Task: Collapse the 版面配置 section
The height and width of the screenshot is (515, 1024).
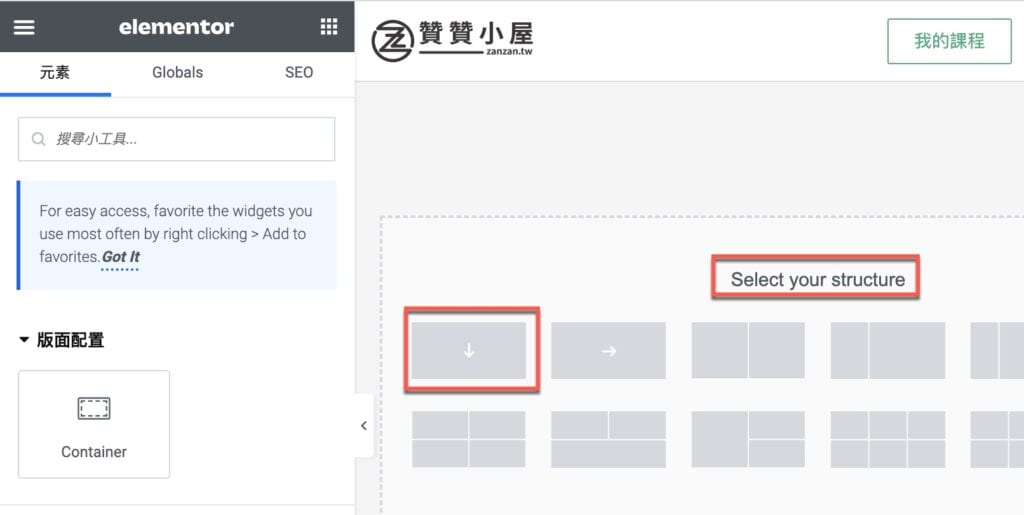Action: 61,340
